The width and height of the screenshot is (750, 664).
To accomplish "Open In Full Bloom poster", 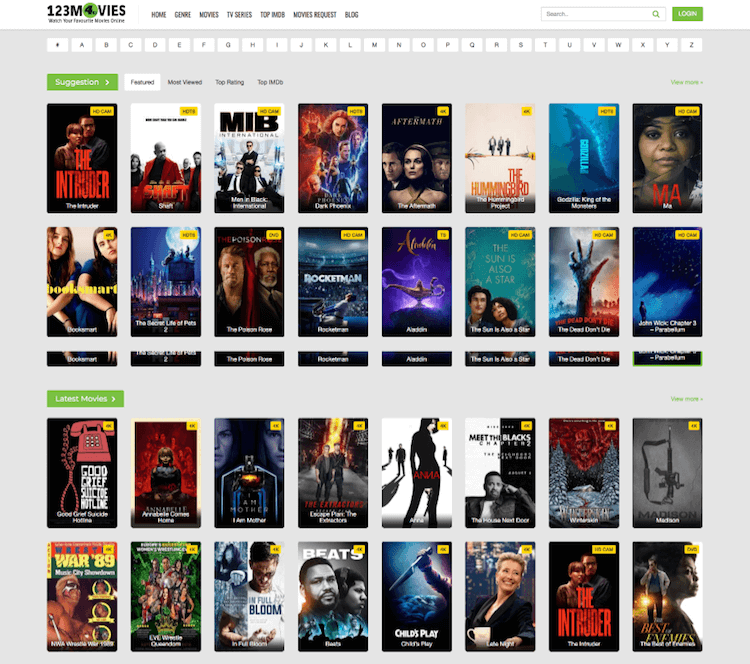I will tap(249, 597).
